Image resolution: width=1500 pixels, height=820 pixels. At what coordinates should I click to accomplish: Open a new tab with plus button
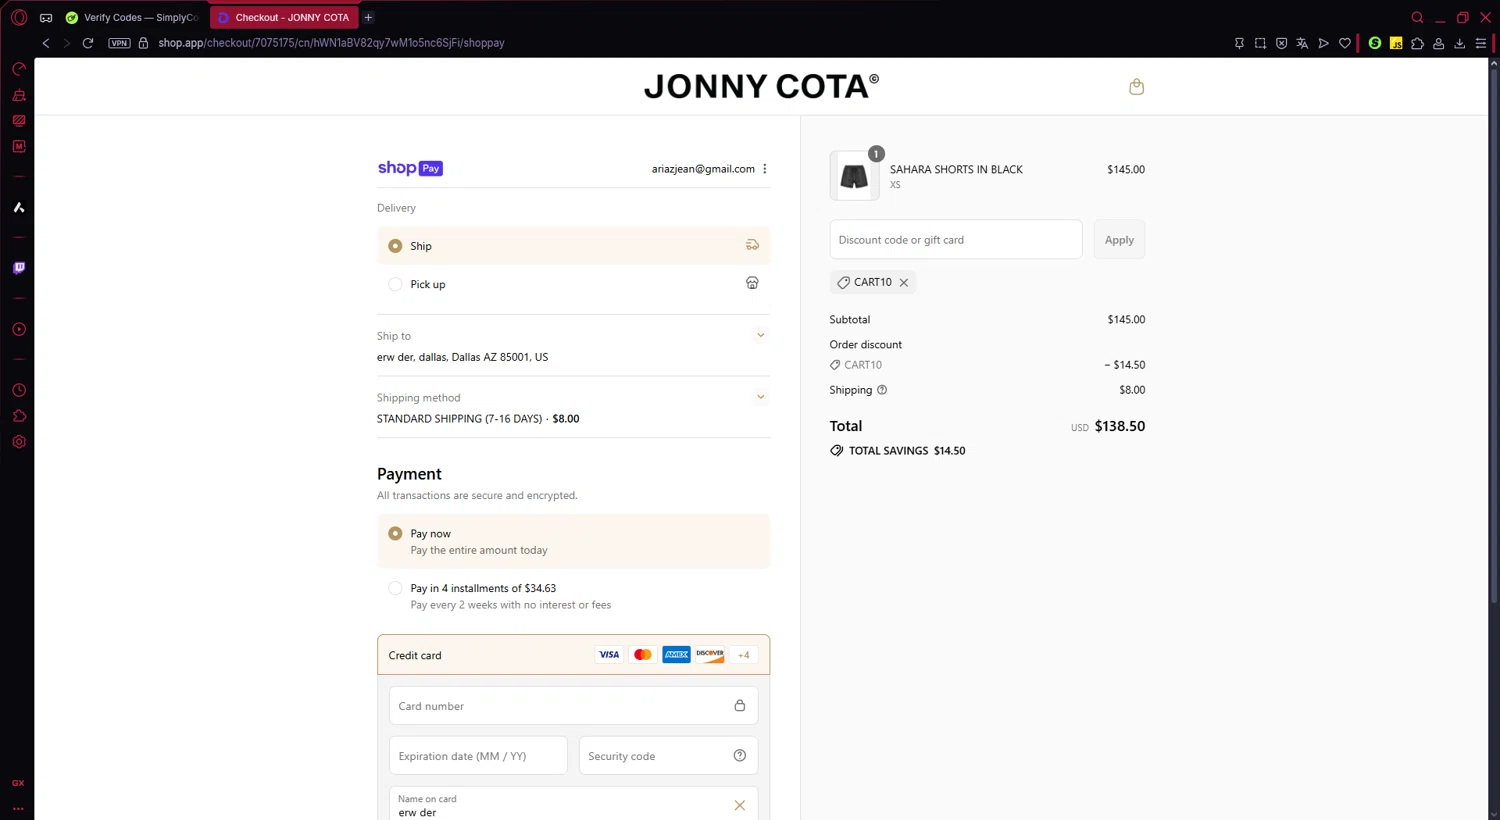point(368,17)
